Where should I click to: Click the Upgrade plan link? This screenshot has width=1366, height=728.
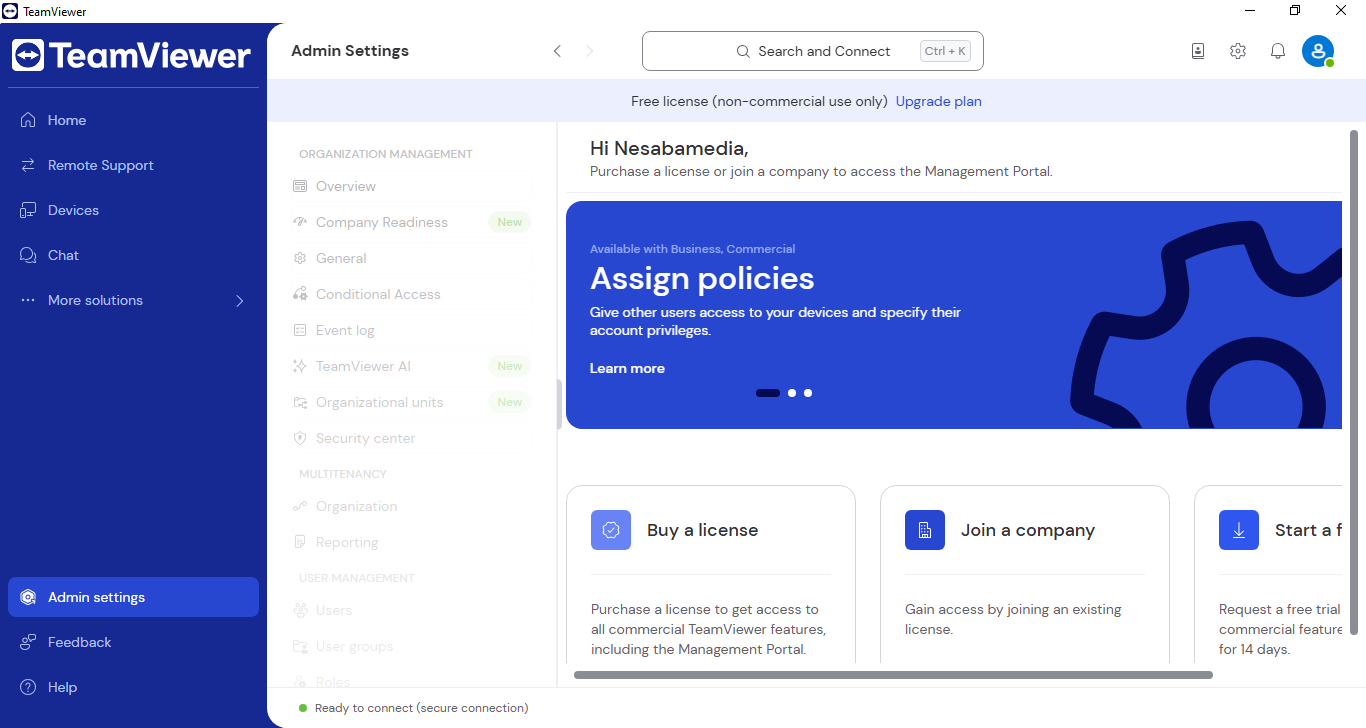point(938,101)
